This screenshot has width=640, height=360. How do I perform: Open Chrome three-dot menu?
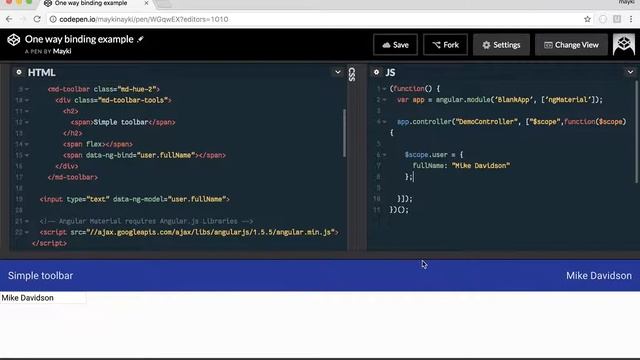pyautogui.click(x=631, y=19)
